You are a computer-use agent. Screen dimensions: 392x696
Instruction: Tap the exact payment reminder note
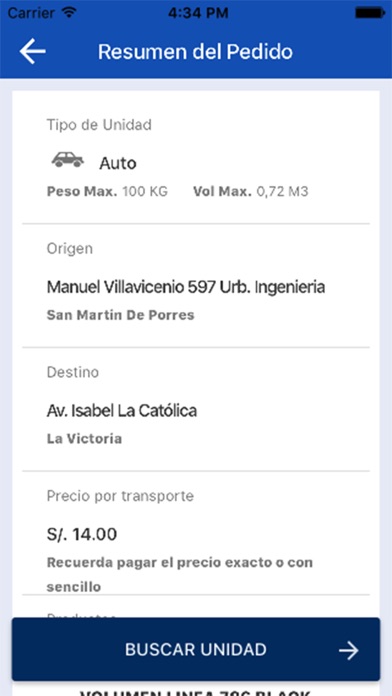pyautogui.click(x=180, y=575)
